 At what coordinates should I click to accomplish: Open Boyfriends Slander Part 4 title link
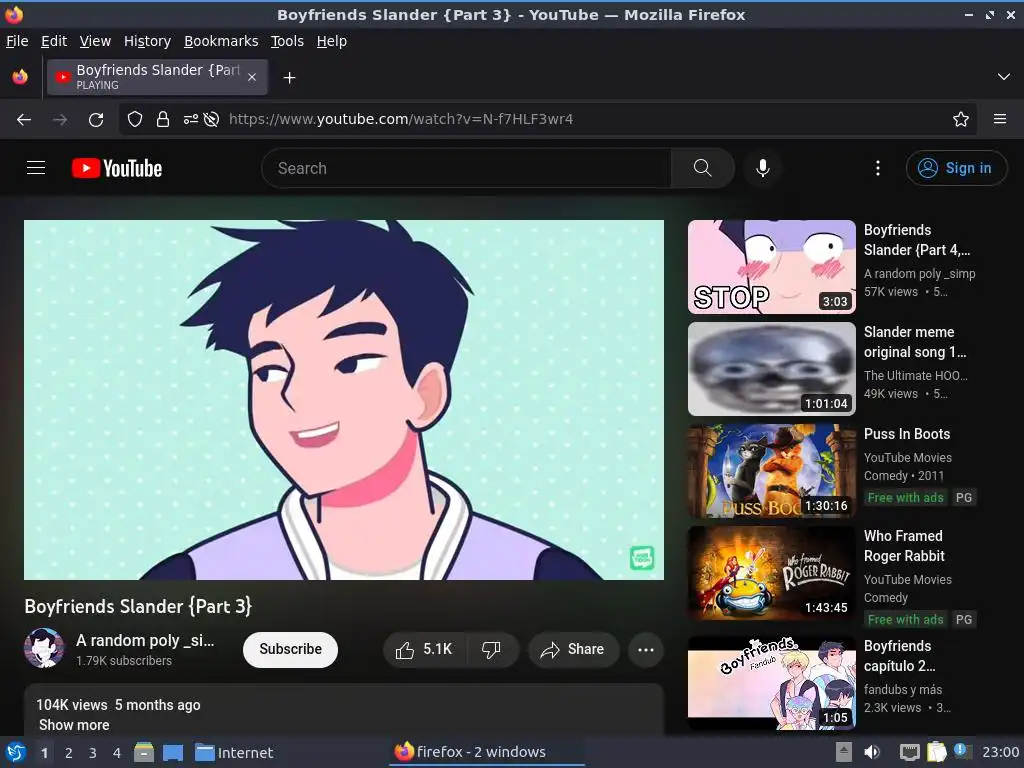[x=917, y=240]
